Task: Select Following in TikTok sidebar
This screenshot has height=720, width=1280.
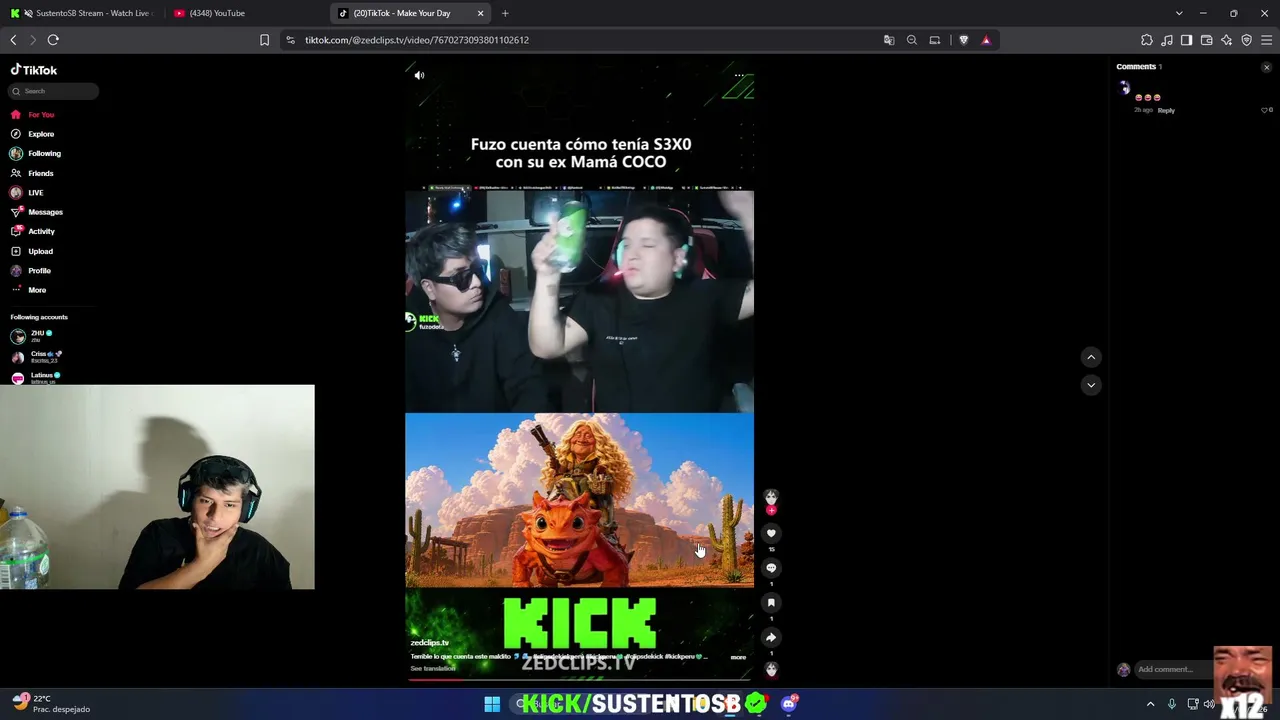Action: (x=35, y=153)
